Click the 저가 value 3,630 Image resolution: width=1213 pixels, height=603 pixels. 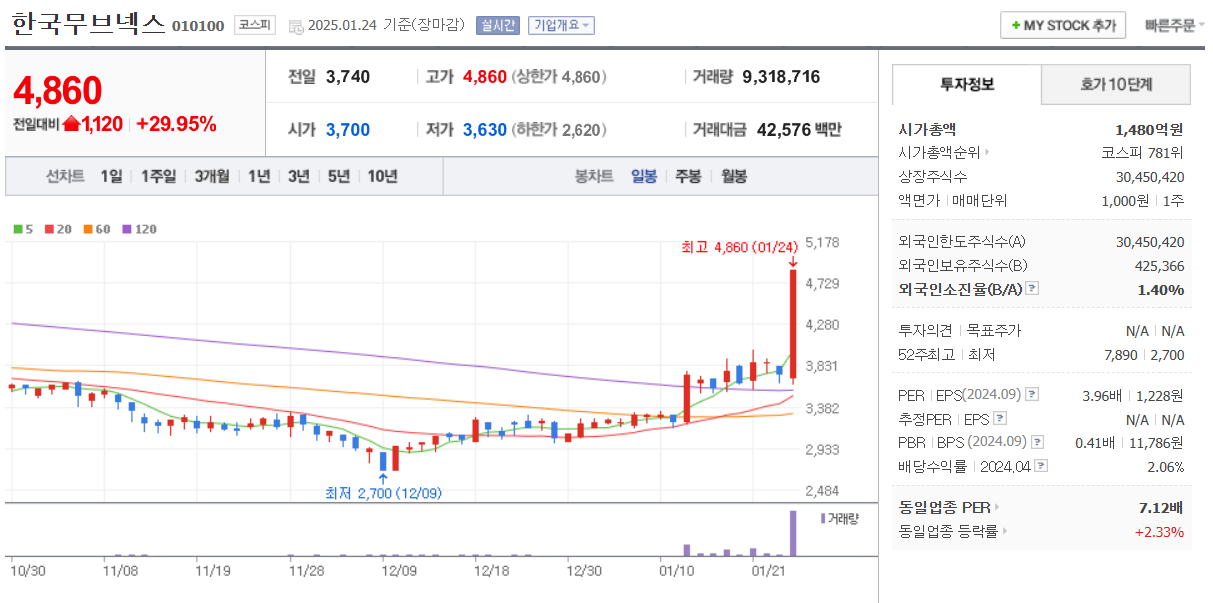pyautogui.click(x=485, y=130)
